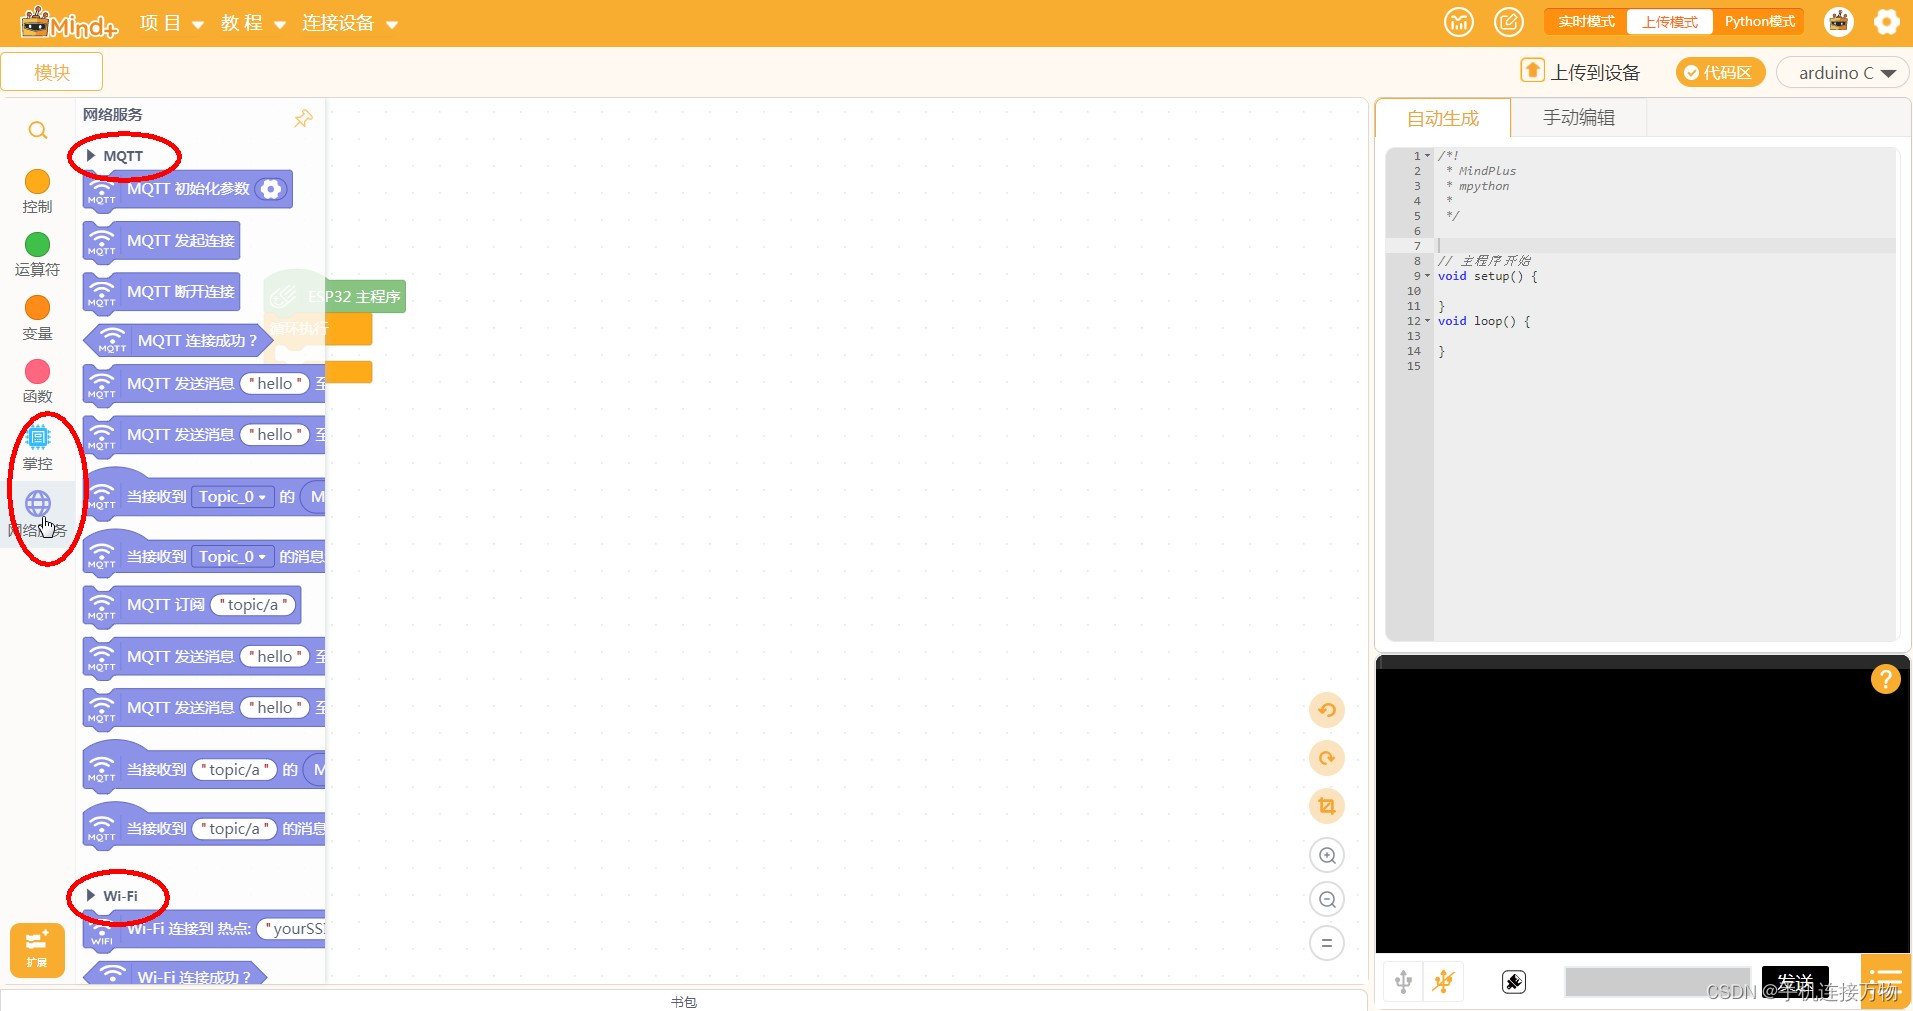The image size is (1913, 1011).
Task: Click the orange USB disconnect serial icon
Action: point(1442,982)
